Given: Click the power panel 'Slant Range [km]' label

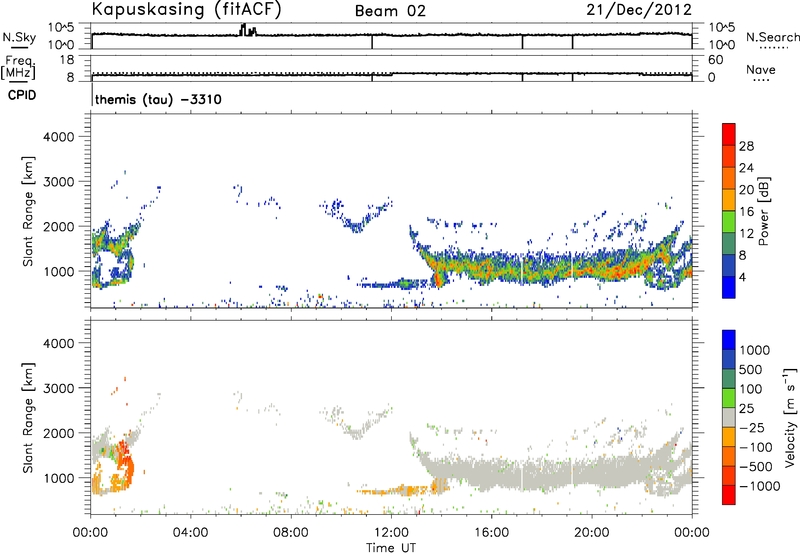Looking at the screenshot, I should (x=28, y=211).
